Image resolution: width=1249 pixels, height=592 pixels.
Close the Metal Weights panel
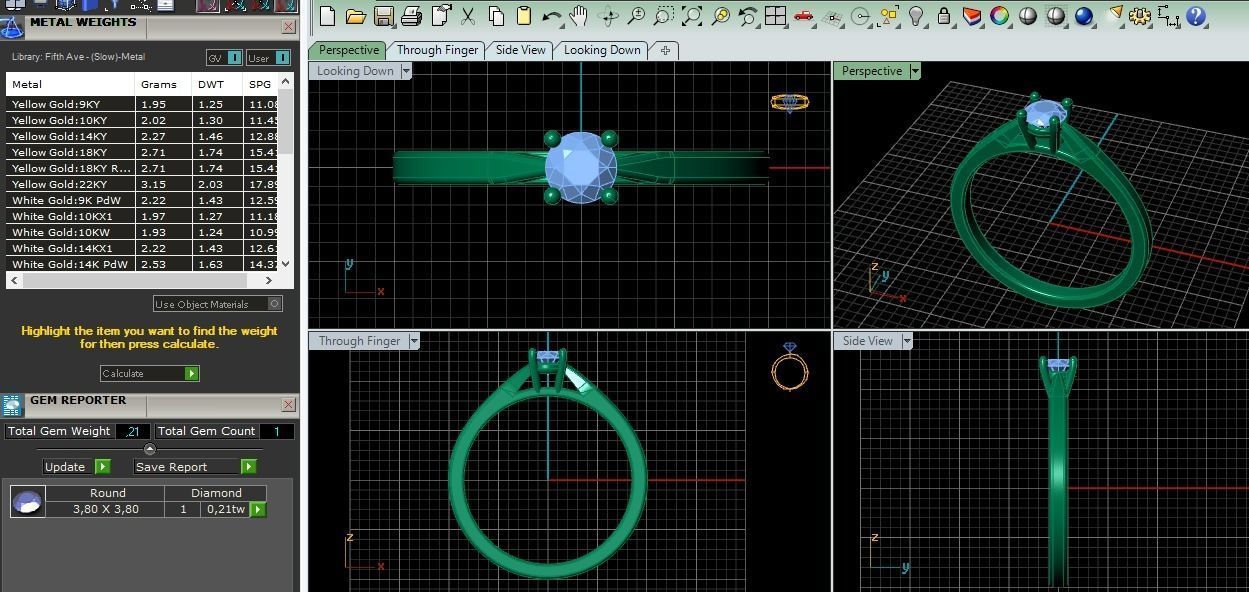[288, 27]
